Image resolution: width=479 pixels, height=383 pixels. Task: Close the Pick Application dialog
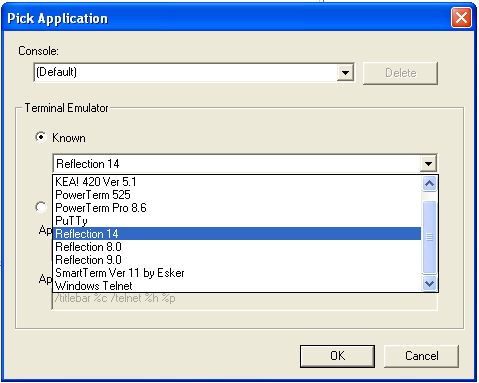click(x=461, y=17)
